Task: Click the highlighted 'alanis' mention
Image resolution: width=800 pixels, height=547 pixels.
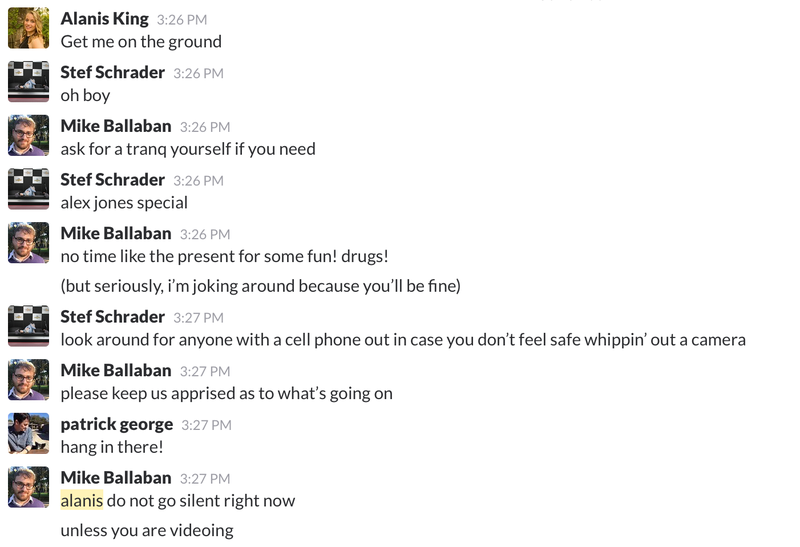Action: (x=82, y=501)
